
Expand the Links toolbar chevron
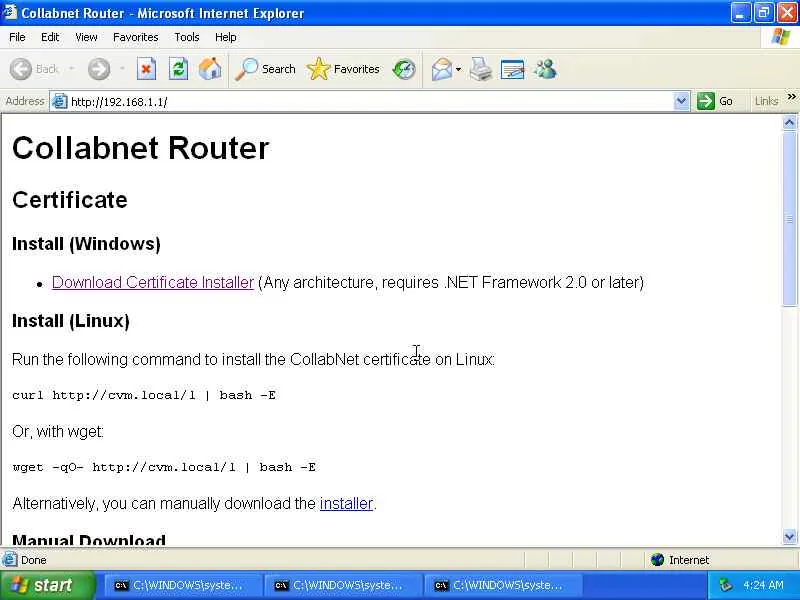click(791, 96)
